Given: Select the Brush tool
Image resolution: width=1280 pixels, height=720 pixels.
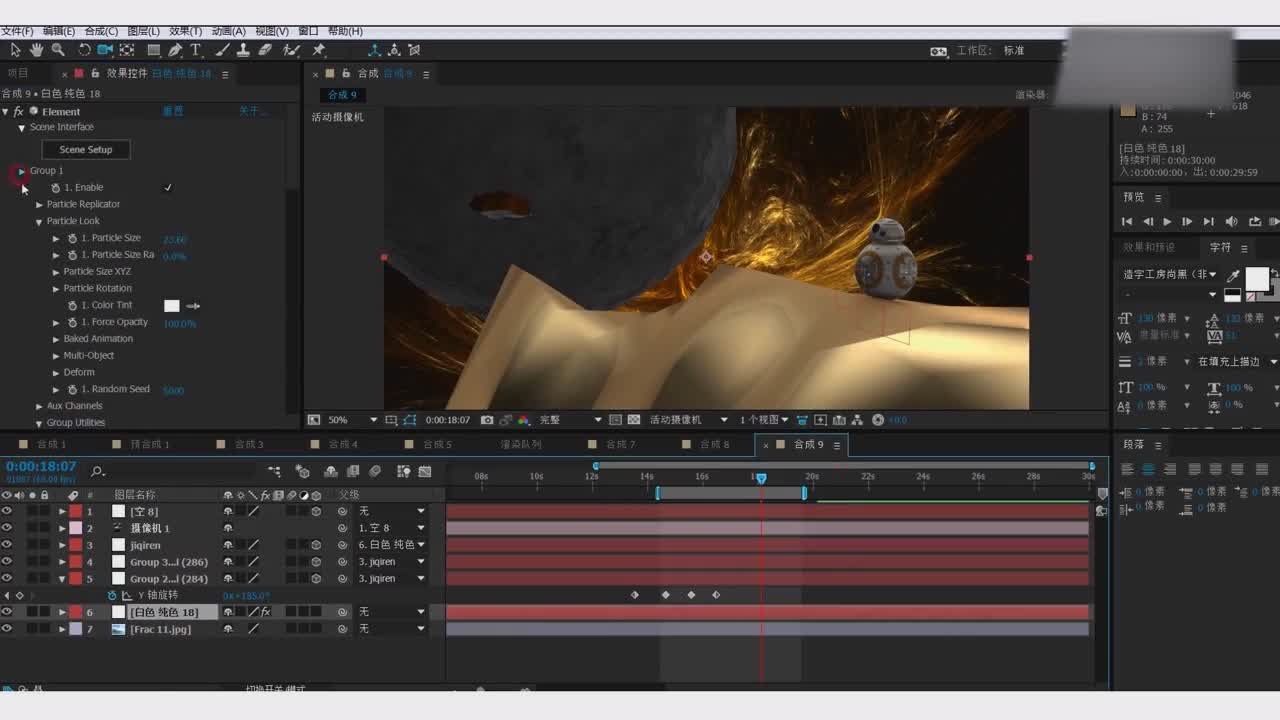Looking at the screenshot, I should coord(221,50).
